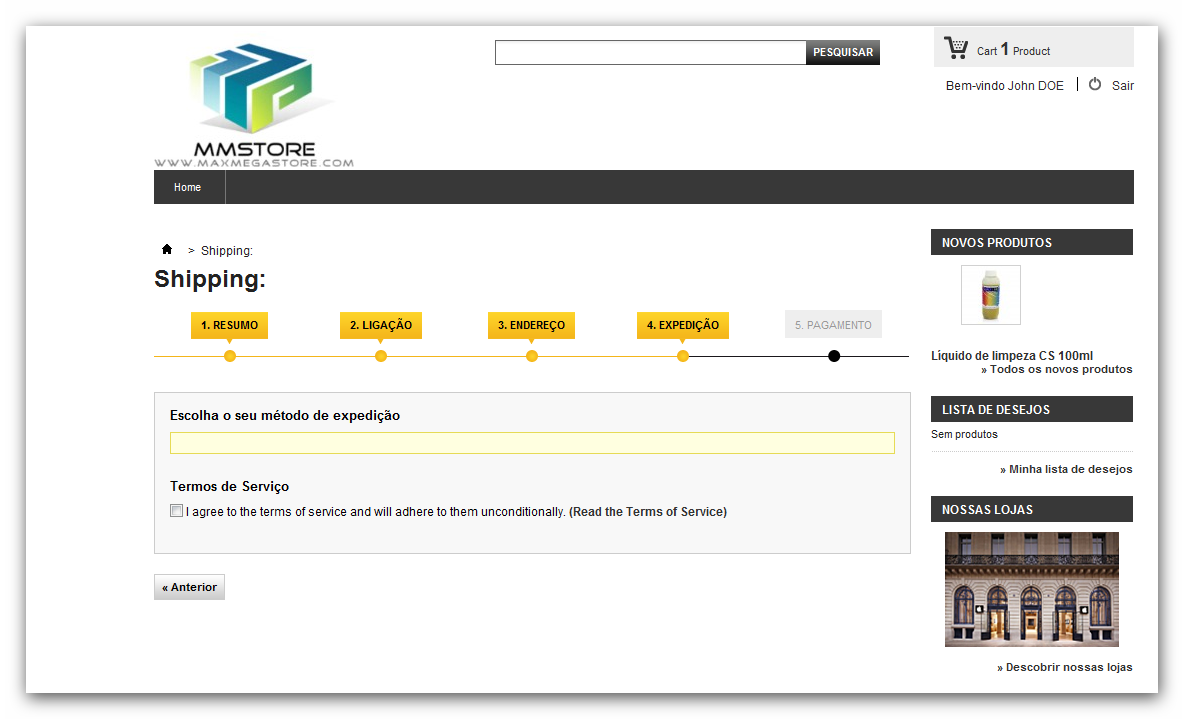Screen dimensions: 1184x719
Task: Open Todos os novos produtos link
Action: click(1056, 369)
